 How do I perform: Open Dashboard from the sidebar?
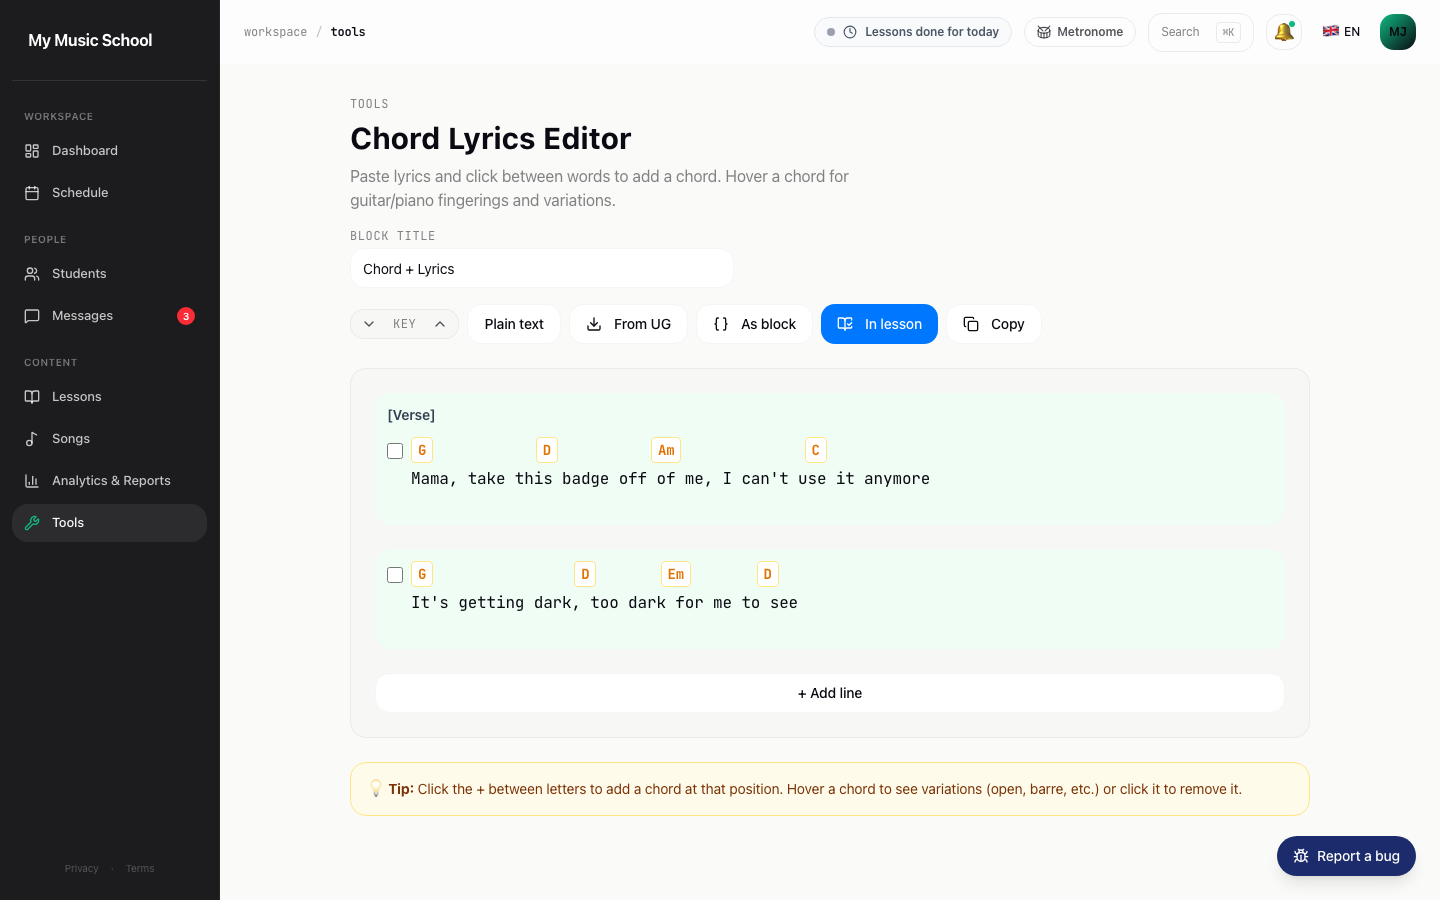[x=109, y=151]
